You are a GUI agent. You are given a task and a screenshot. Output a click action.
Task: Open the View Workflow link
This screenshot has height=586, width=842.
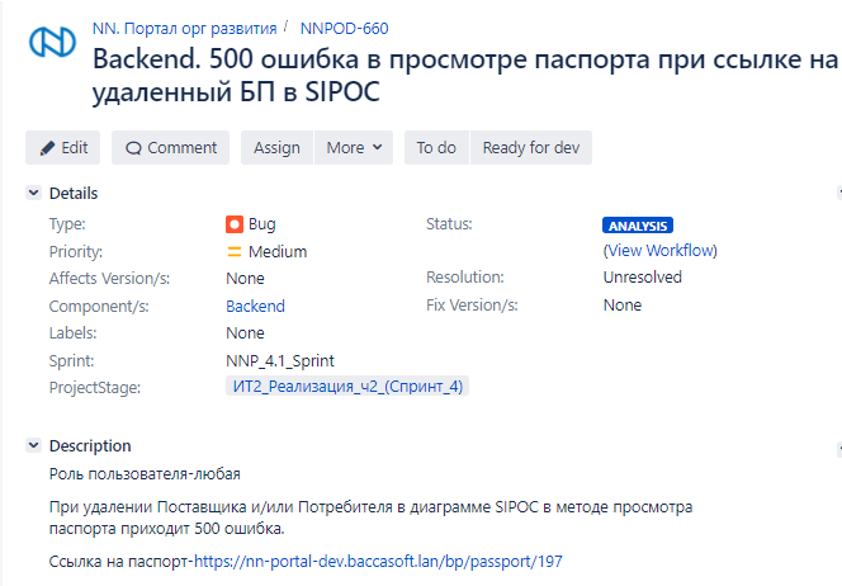[x=660, y=250]
